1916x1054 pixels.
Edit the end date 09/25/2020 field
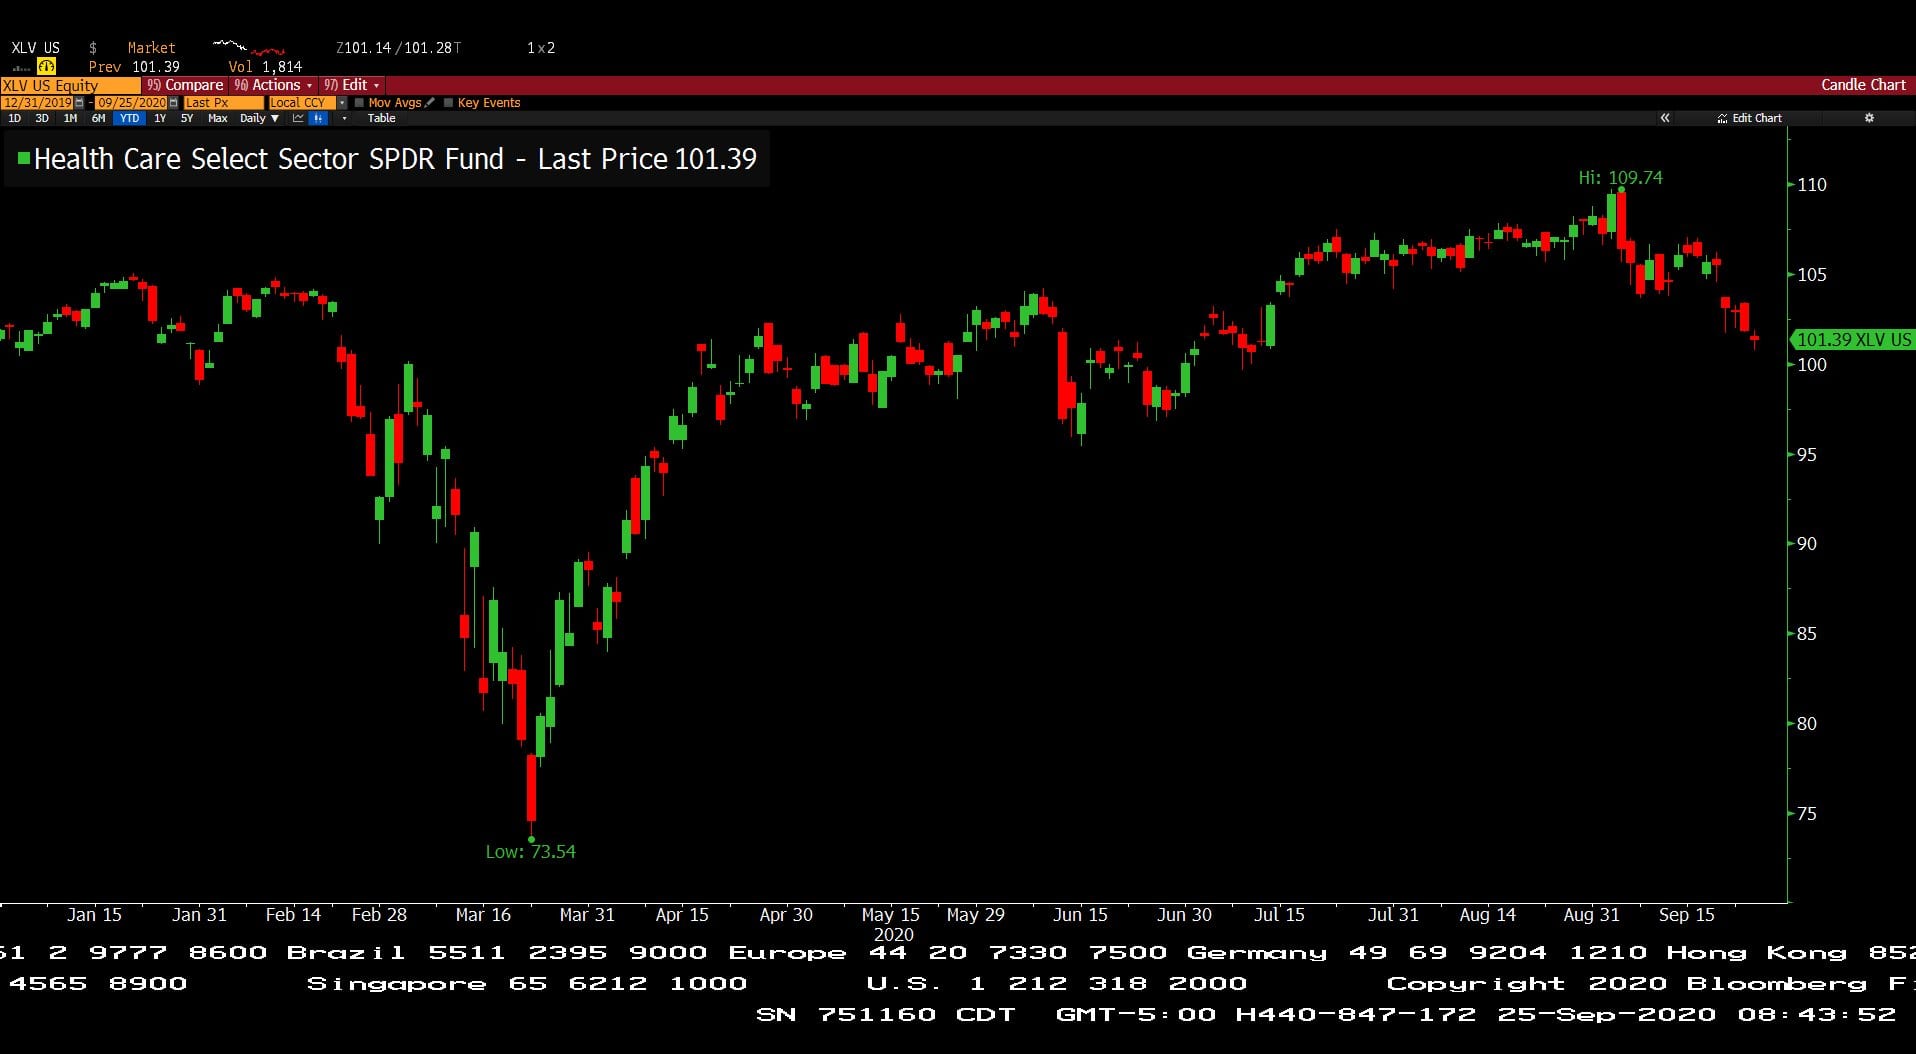coord(131,103)
